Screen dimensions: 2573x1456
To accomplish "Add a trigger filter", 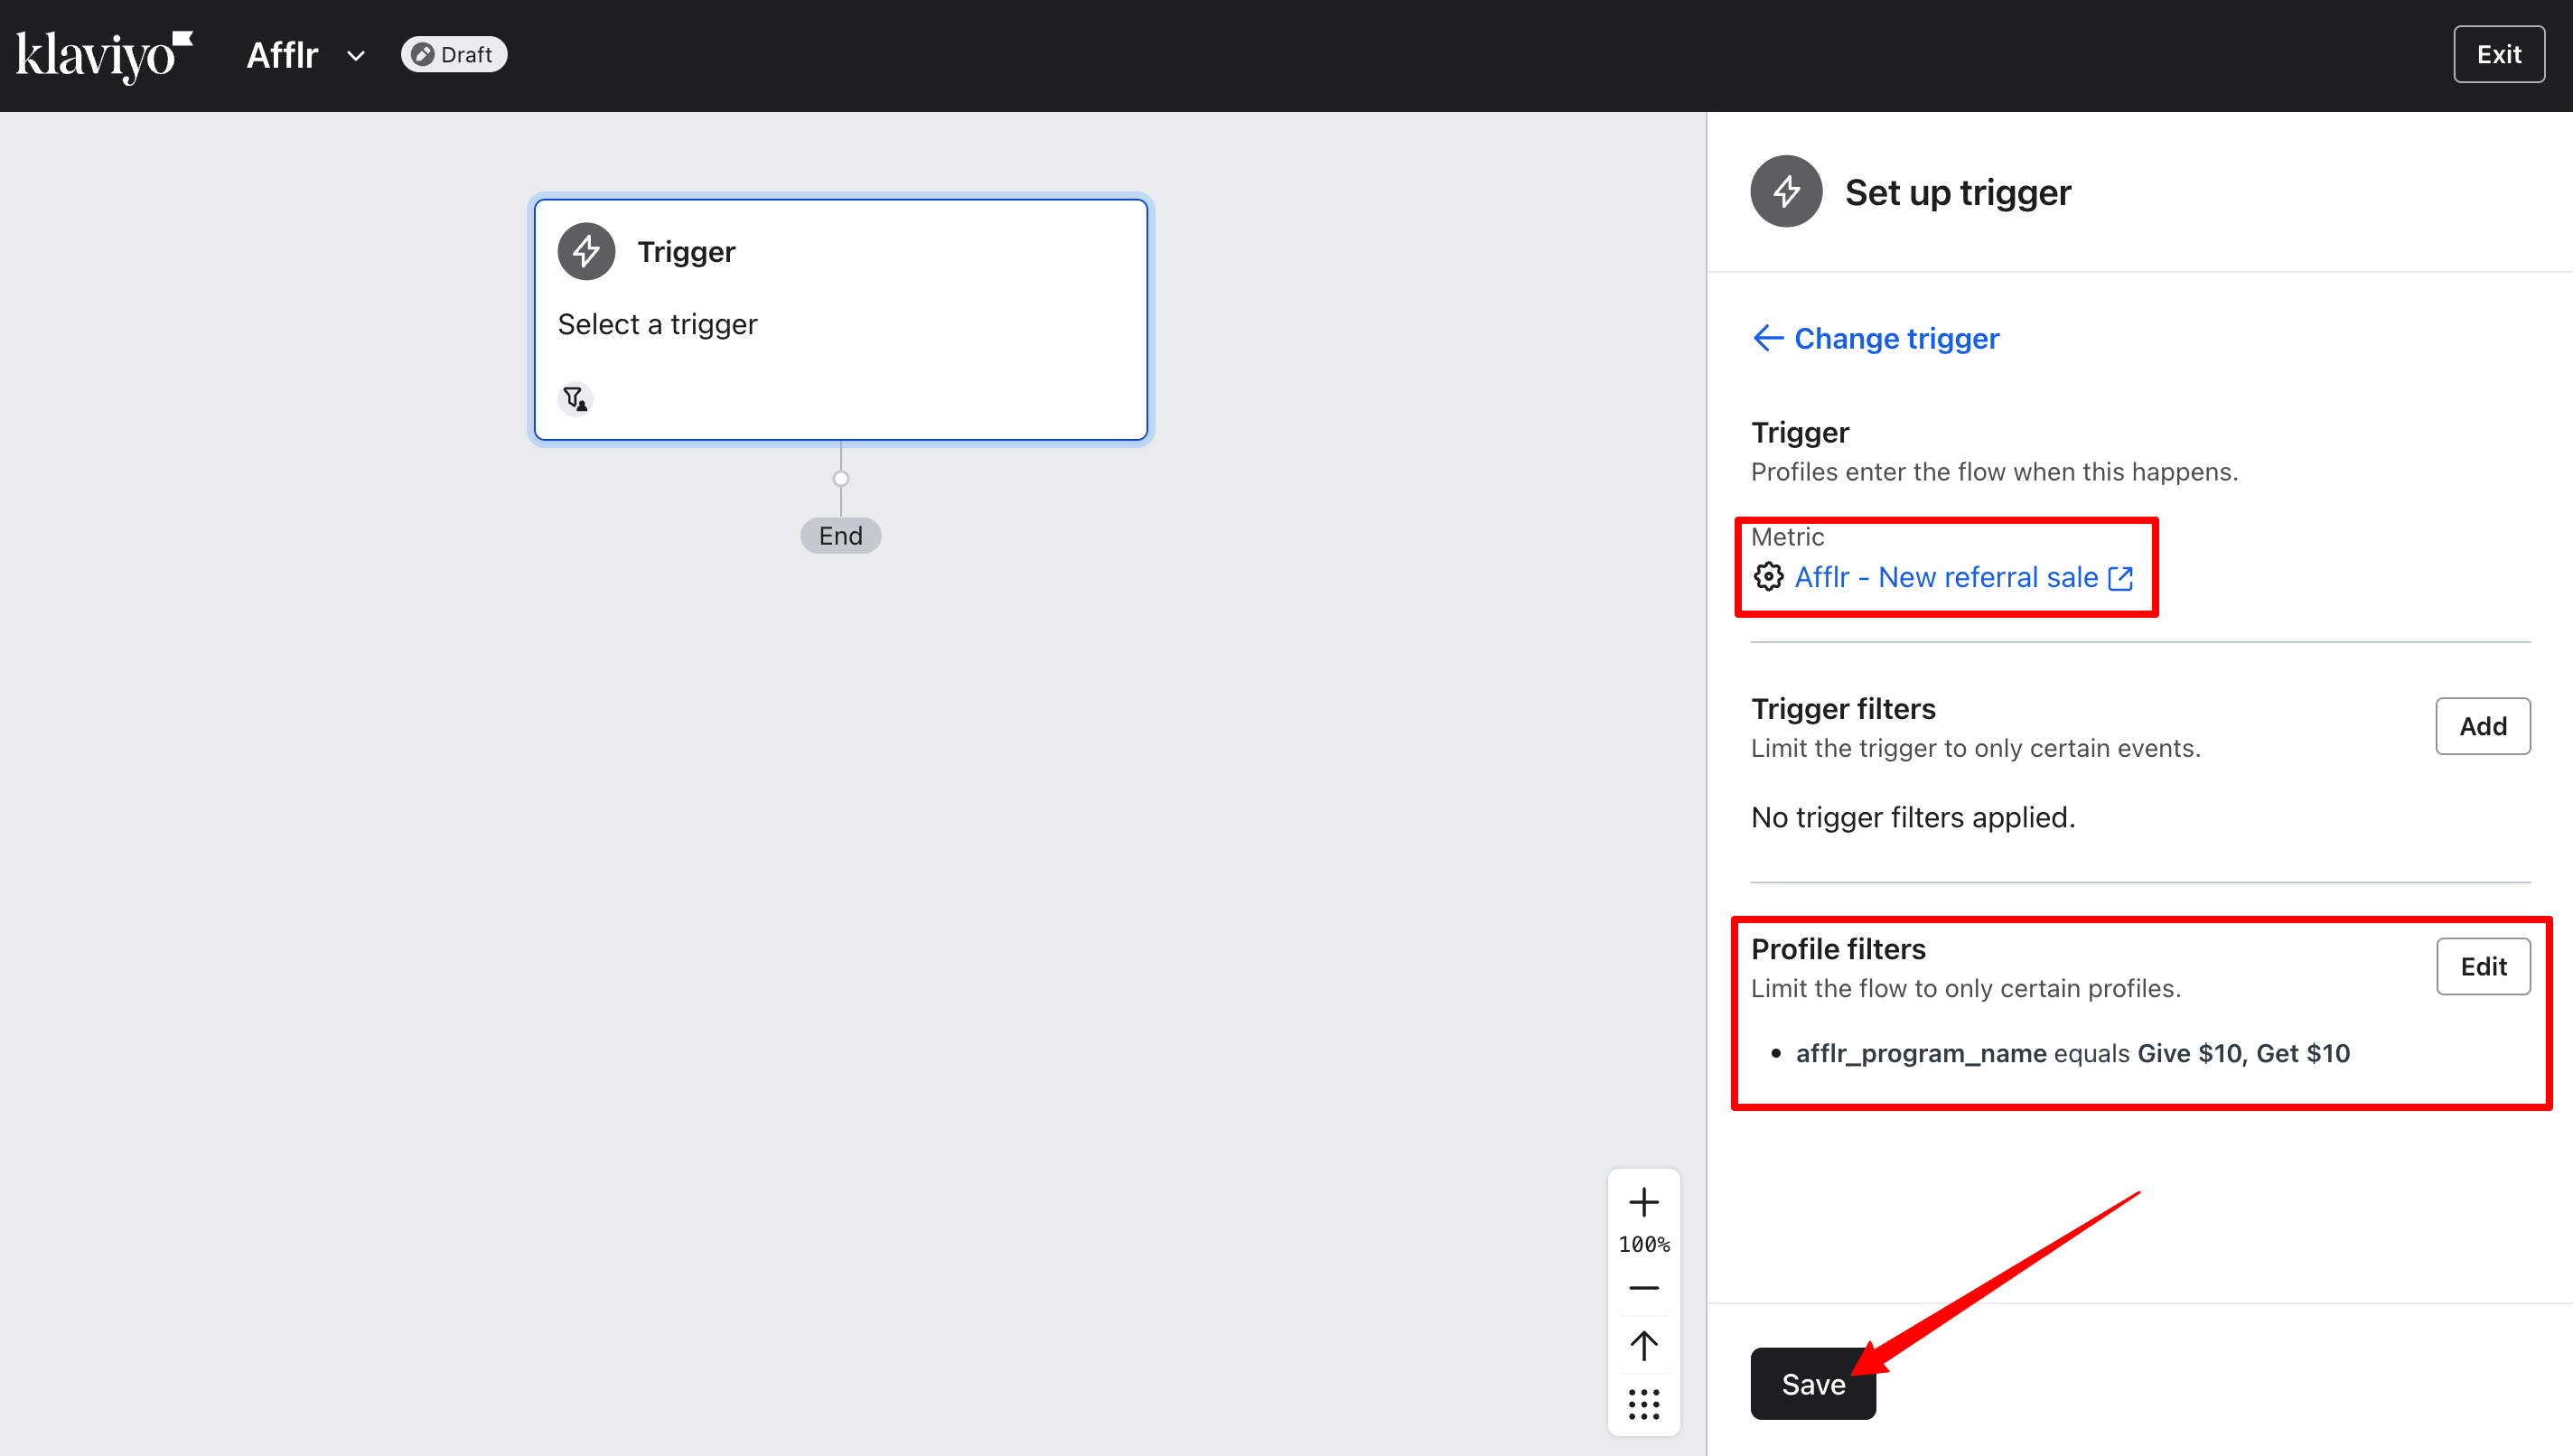I will (x=2482, y=726).
